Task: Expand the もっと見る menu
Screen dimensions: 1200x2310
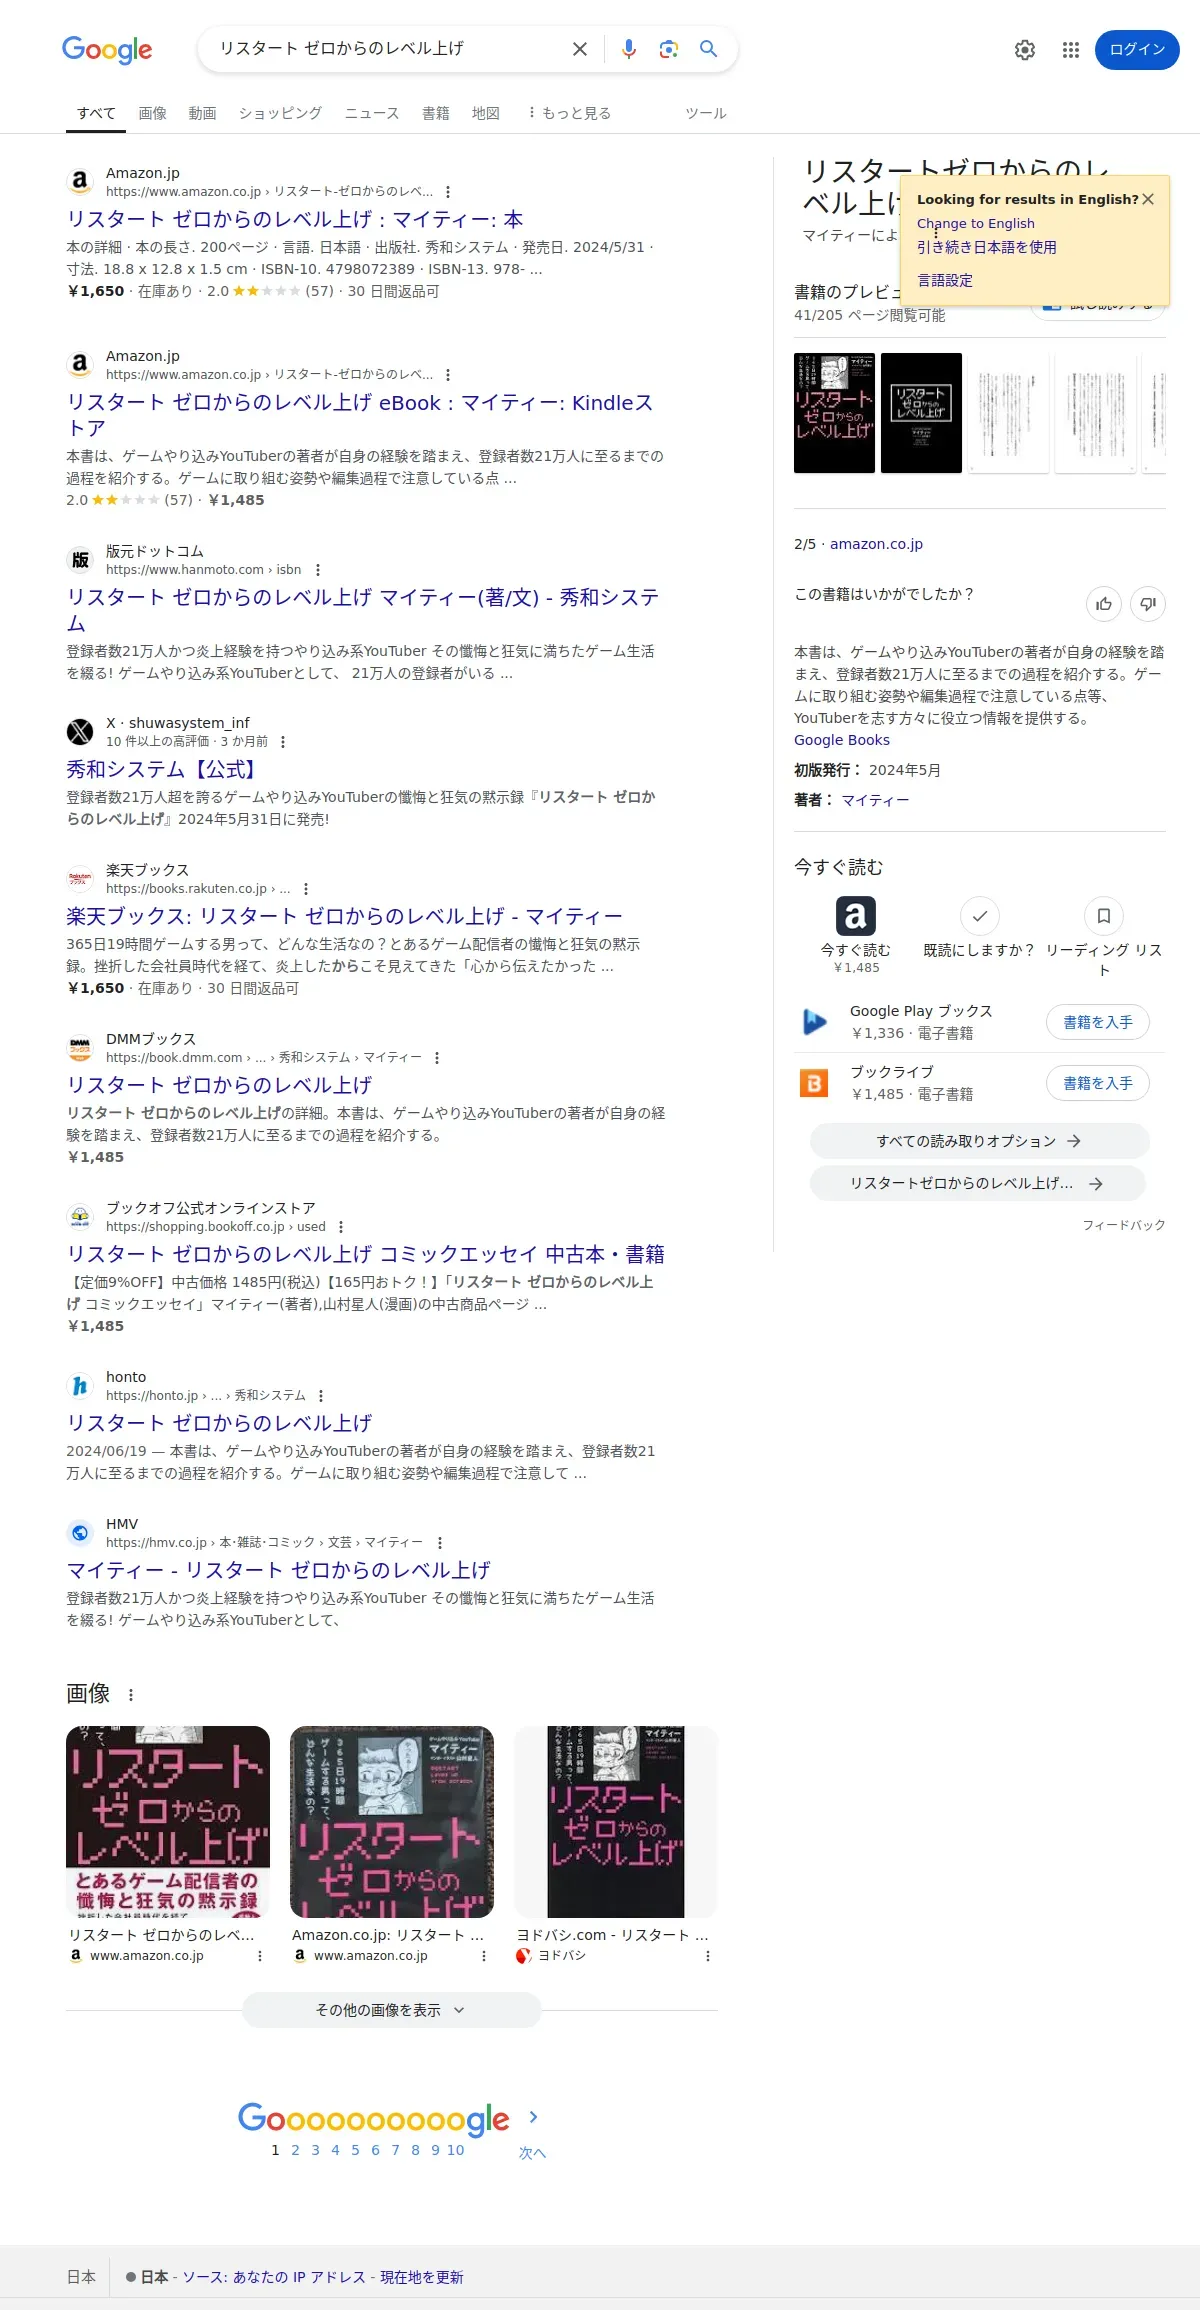Action: (569, 113)
